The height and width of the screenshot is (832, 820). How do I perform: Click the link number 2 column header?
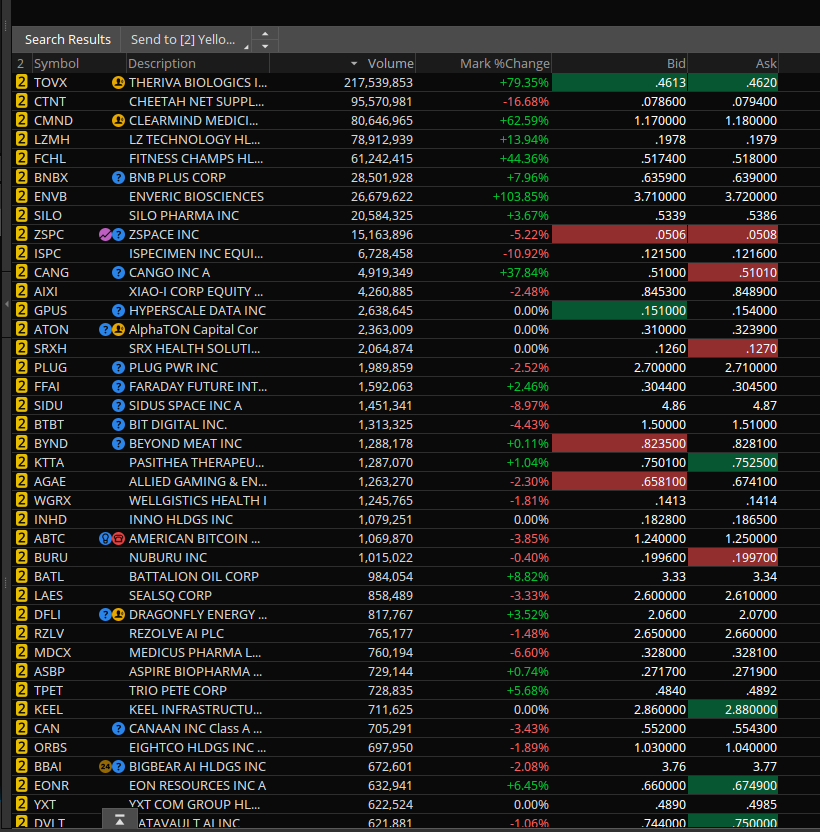[x=21, y=64]
